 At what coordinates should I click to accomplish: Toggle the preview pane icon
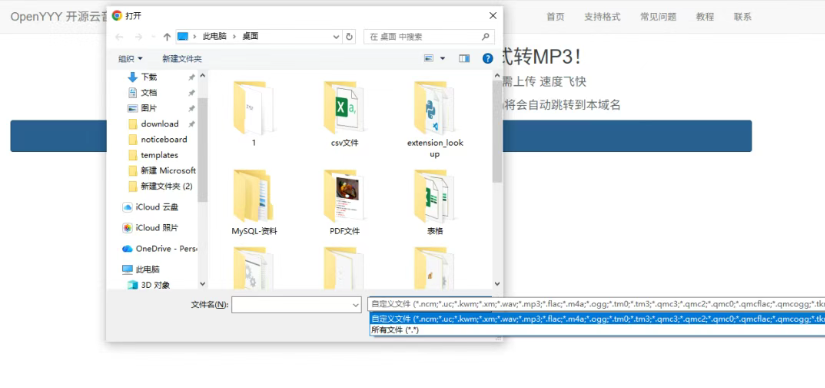[464, 58]
